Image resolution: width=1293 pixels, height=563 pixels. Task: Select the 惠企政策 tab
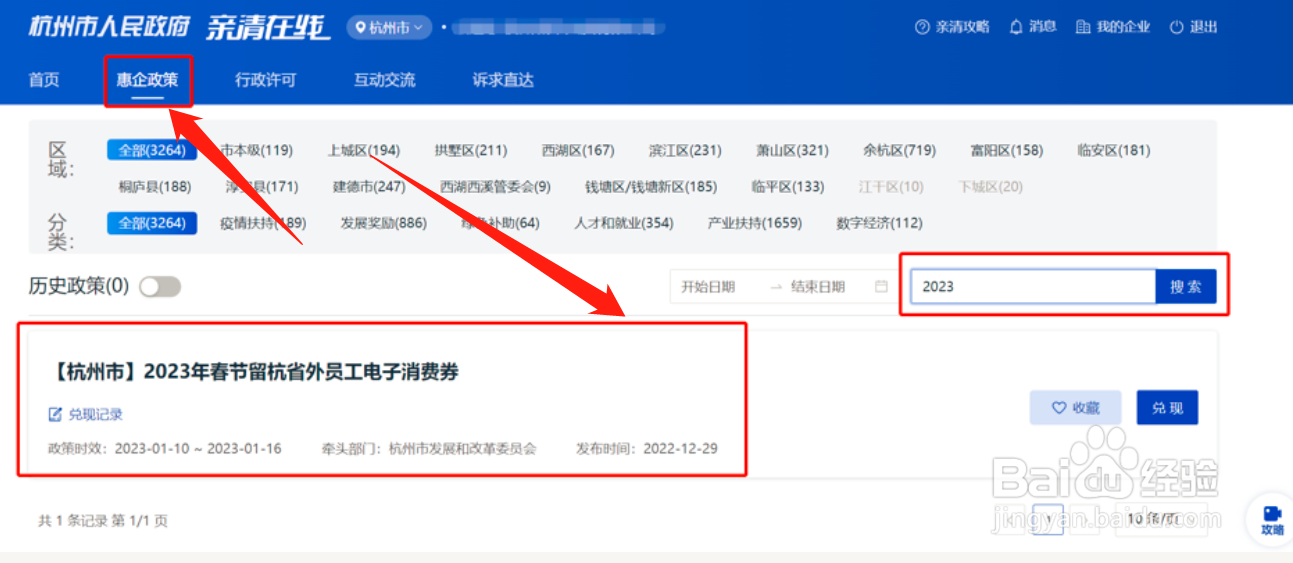click(147, 80)
